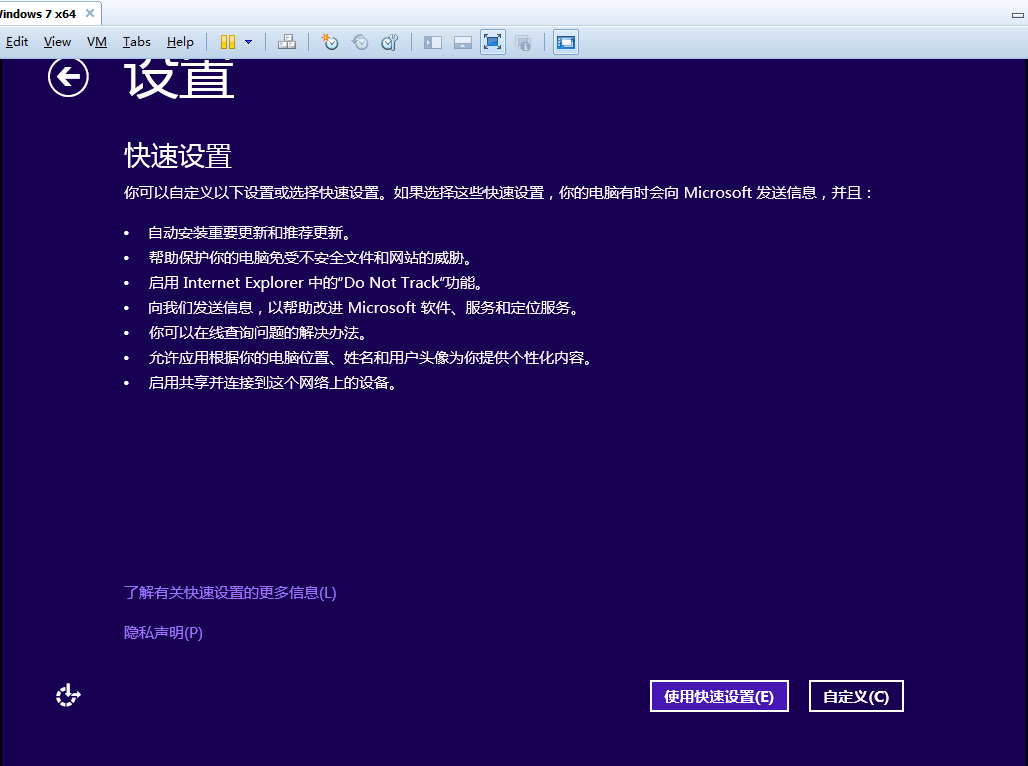Click the 自定义(C) button
This screenshot has width=1028, height=766.
coord(856,696)
